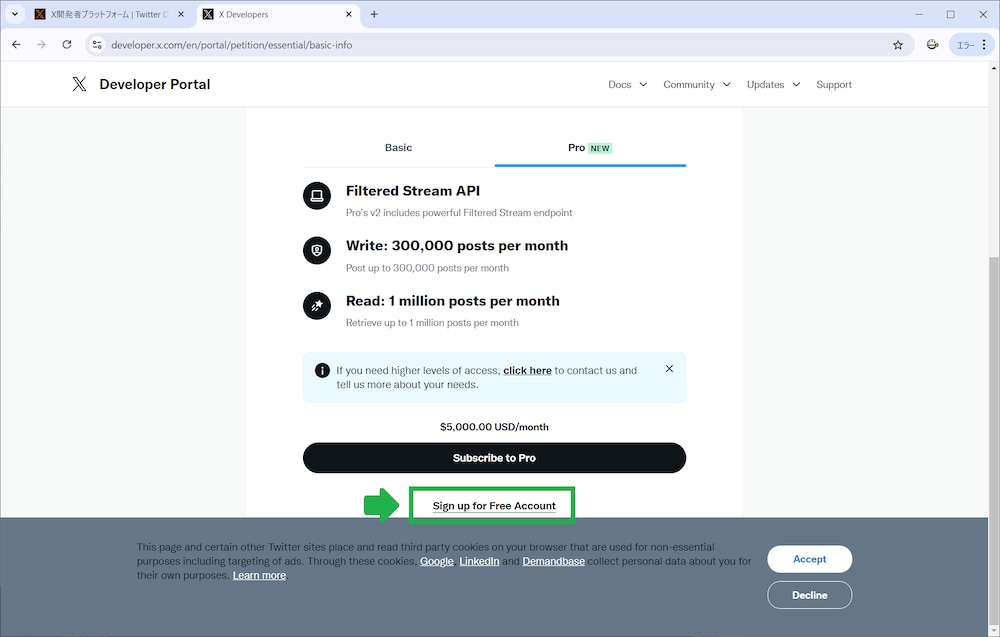
Task: Click Sign up for Free Account
Action: pyautogui.click(x=494, y=506)
